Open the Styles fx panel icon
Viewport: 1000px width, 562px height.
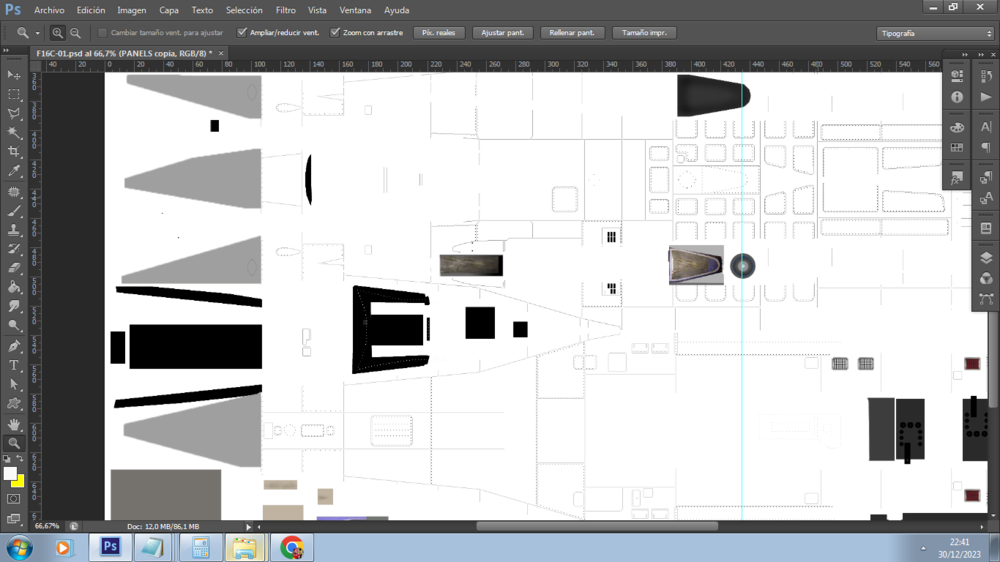(957, 178)
